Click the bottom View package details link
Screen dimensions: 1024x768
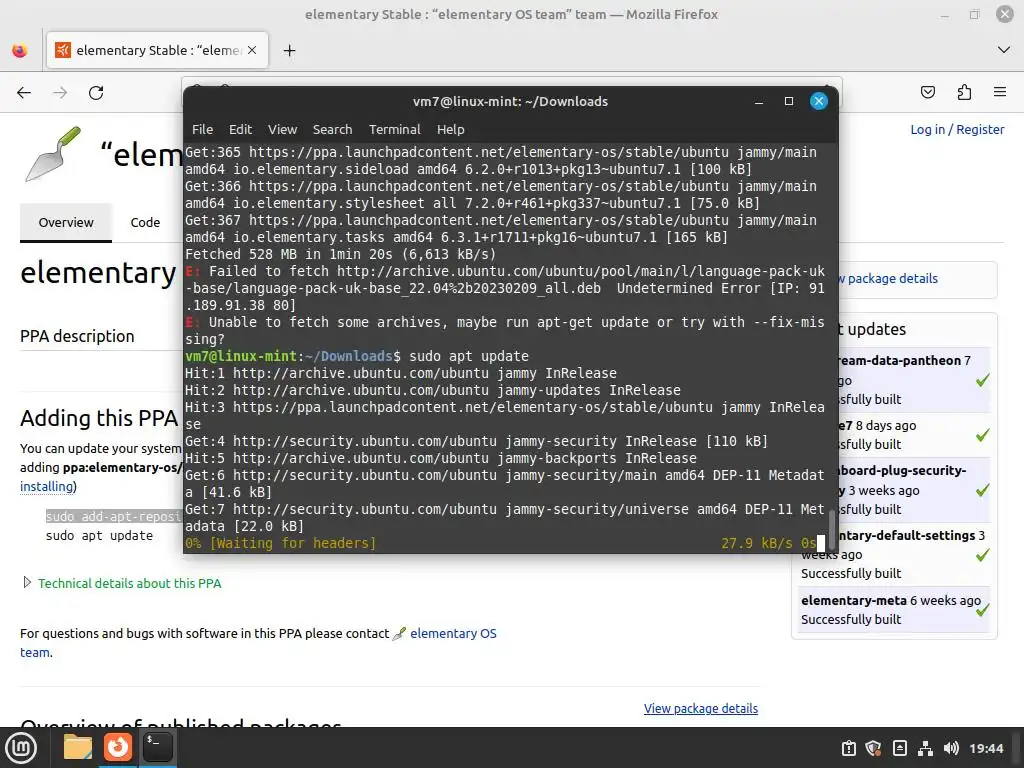[701, 709]
